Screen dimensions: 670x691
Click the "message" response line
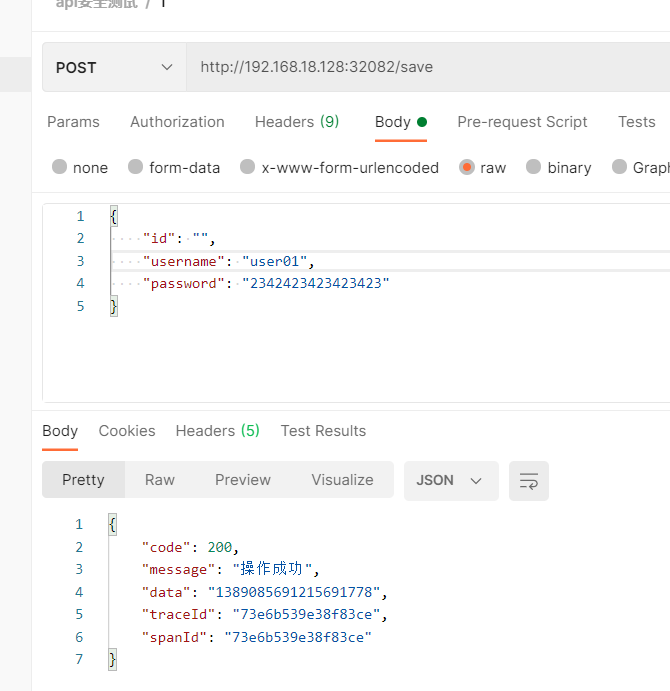click(x=230, y=569)
